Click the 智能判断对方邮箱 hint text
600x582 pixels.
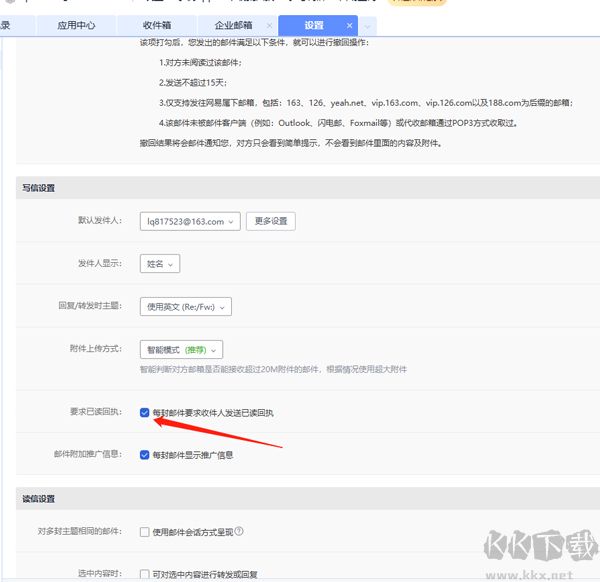click(273, 369)
